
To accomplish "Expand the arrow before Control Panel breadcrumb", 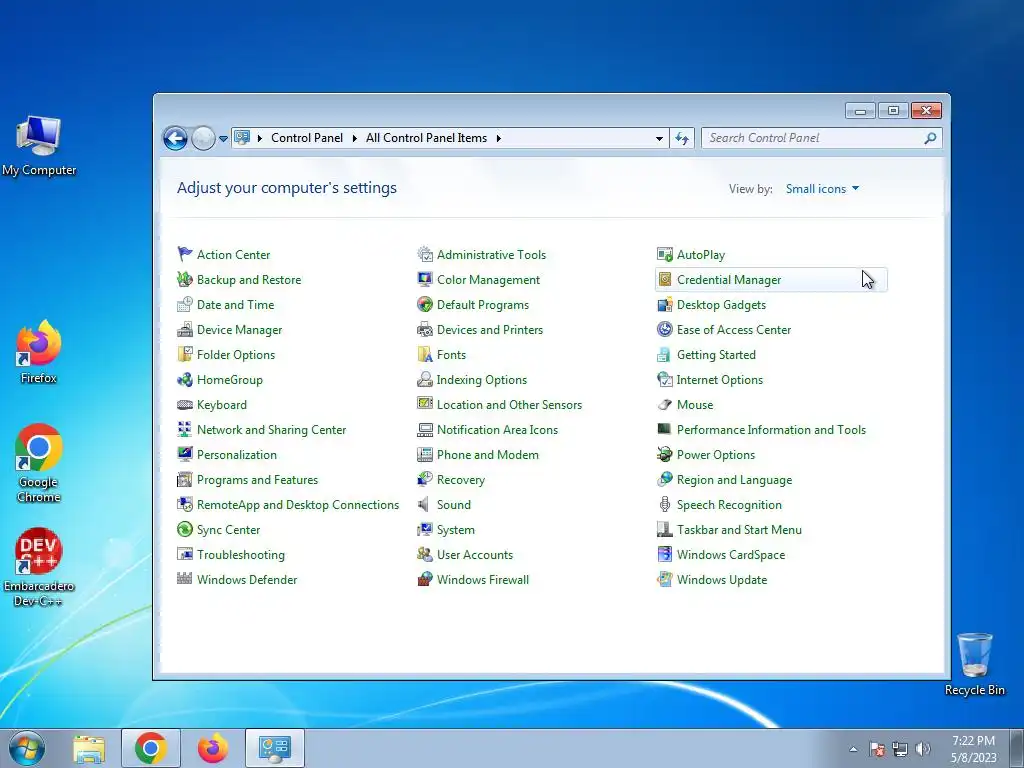I will click(260, 138).
